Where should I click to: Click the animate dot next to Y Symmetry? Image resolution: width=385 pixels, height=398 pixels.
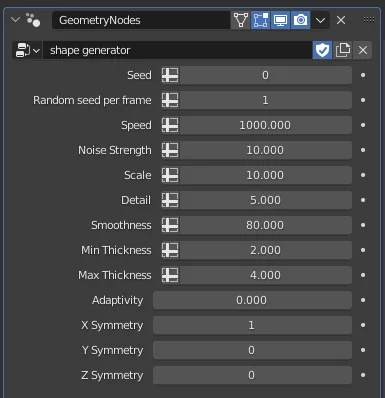[x=363, y=350]
